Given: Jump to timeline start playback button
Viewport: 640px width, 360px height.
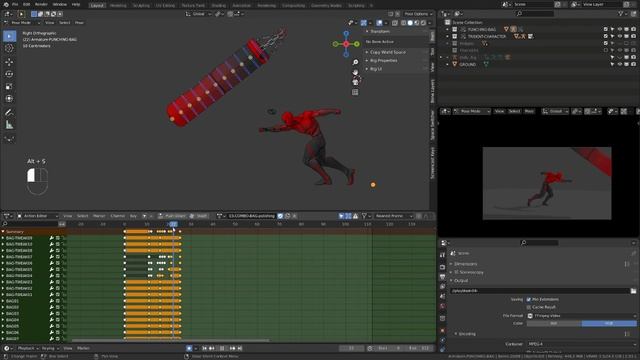Looking at the screenshot, I should point(204,348).
